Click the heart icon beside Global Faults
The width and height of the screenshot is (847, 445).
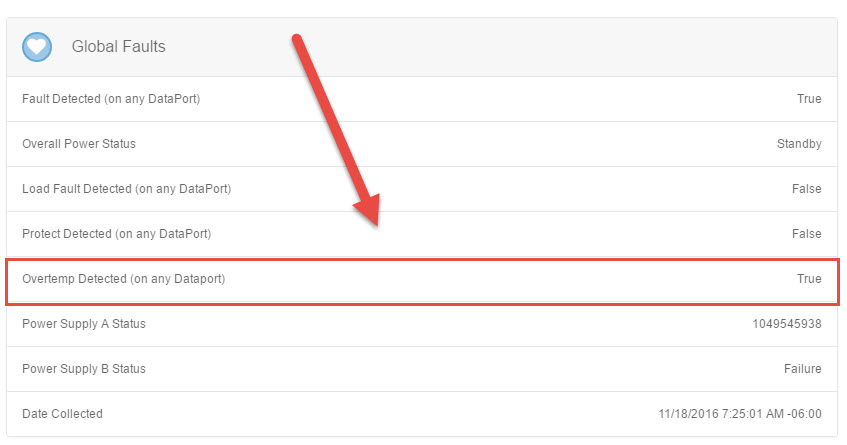[x=37, y=47]
